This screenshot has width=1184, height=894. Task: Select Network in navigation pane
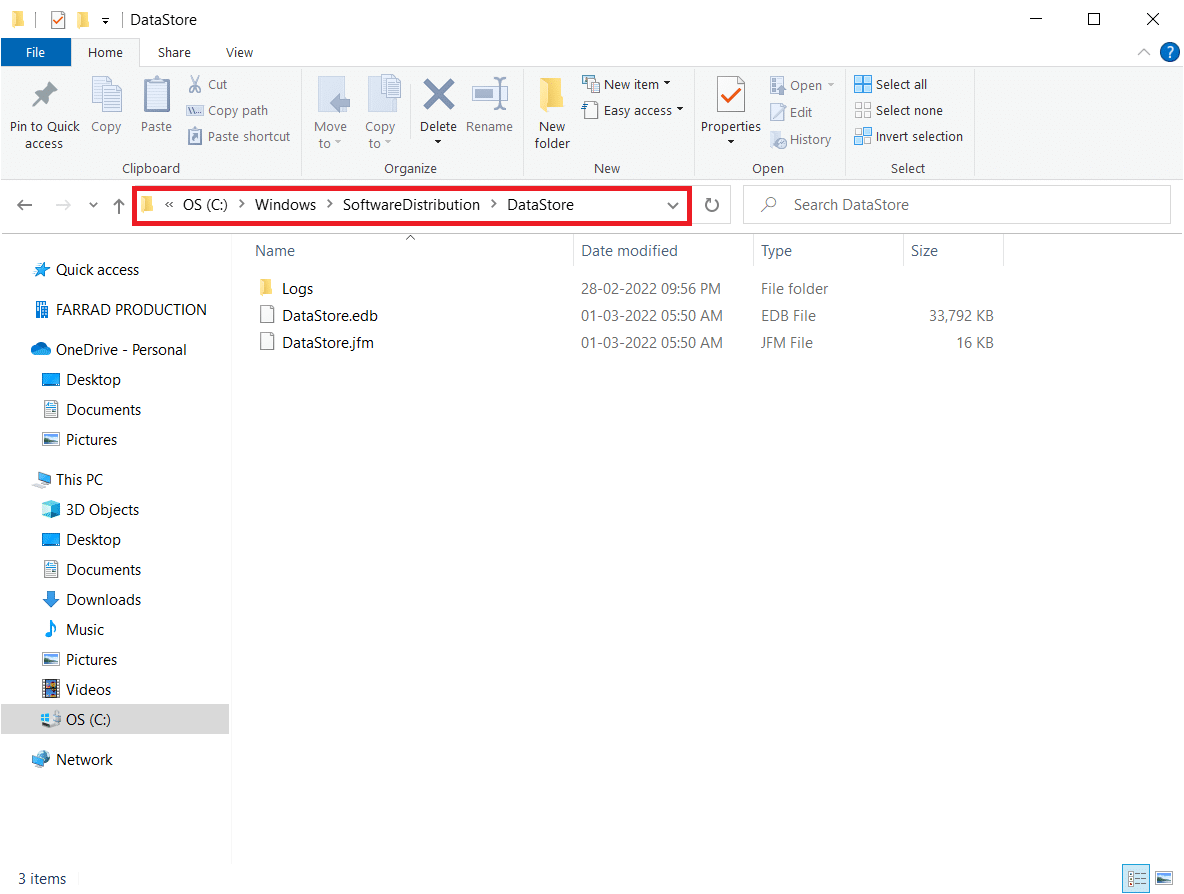pyautogui.click(x=84, y=760)
